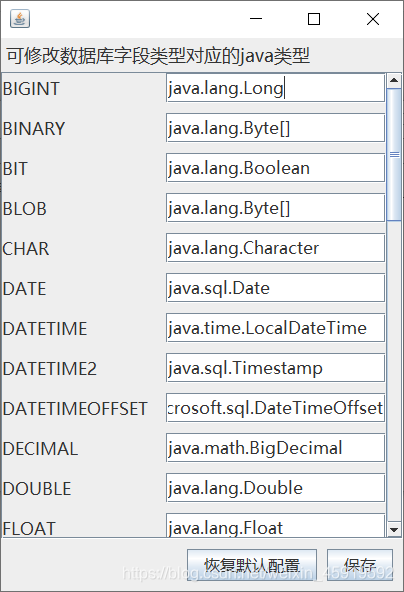Focus the BIGINT java.lang.Long field
Viewport: 404px width, 592px height.
tap(275, 88)
